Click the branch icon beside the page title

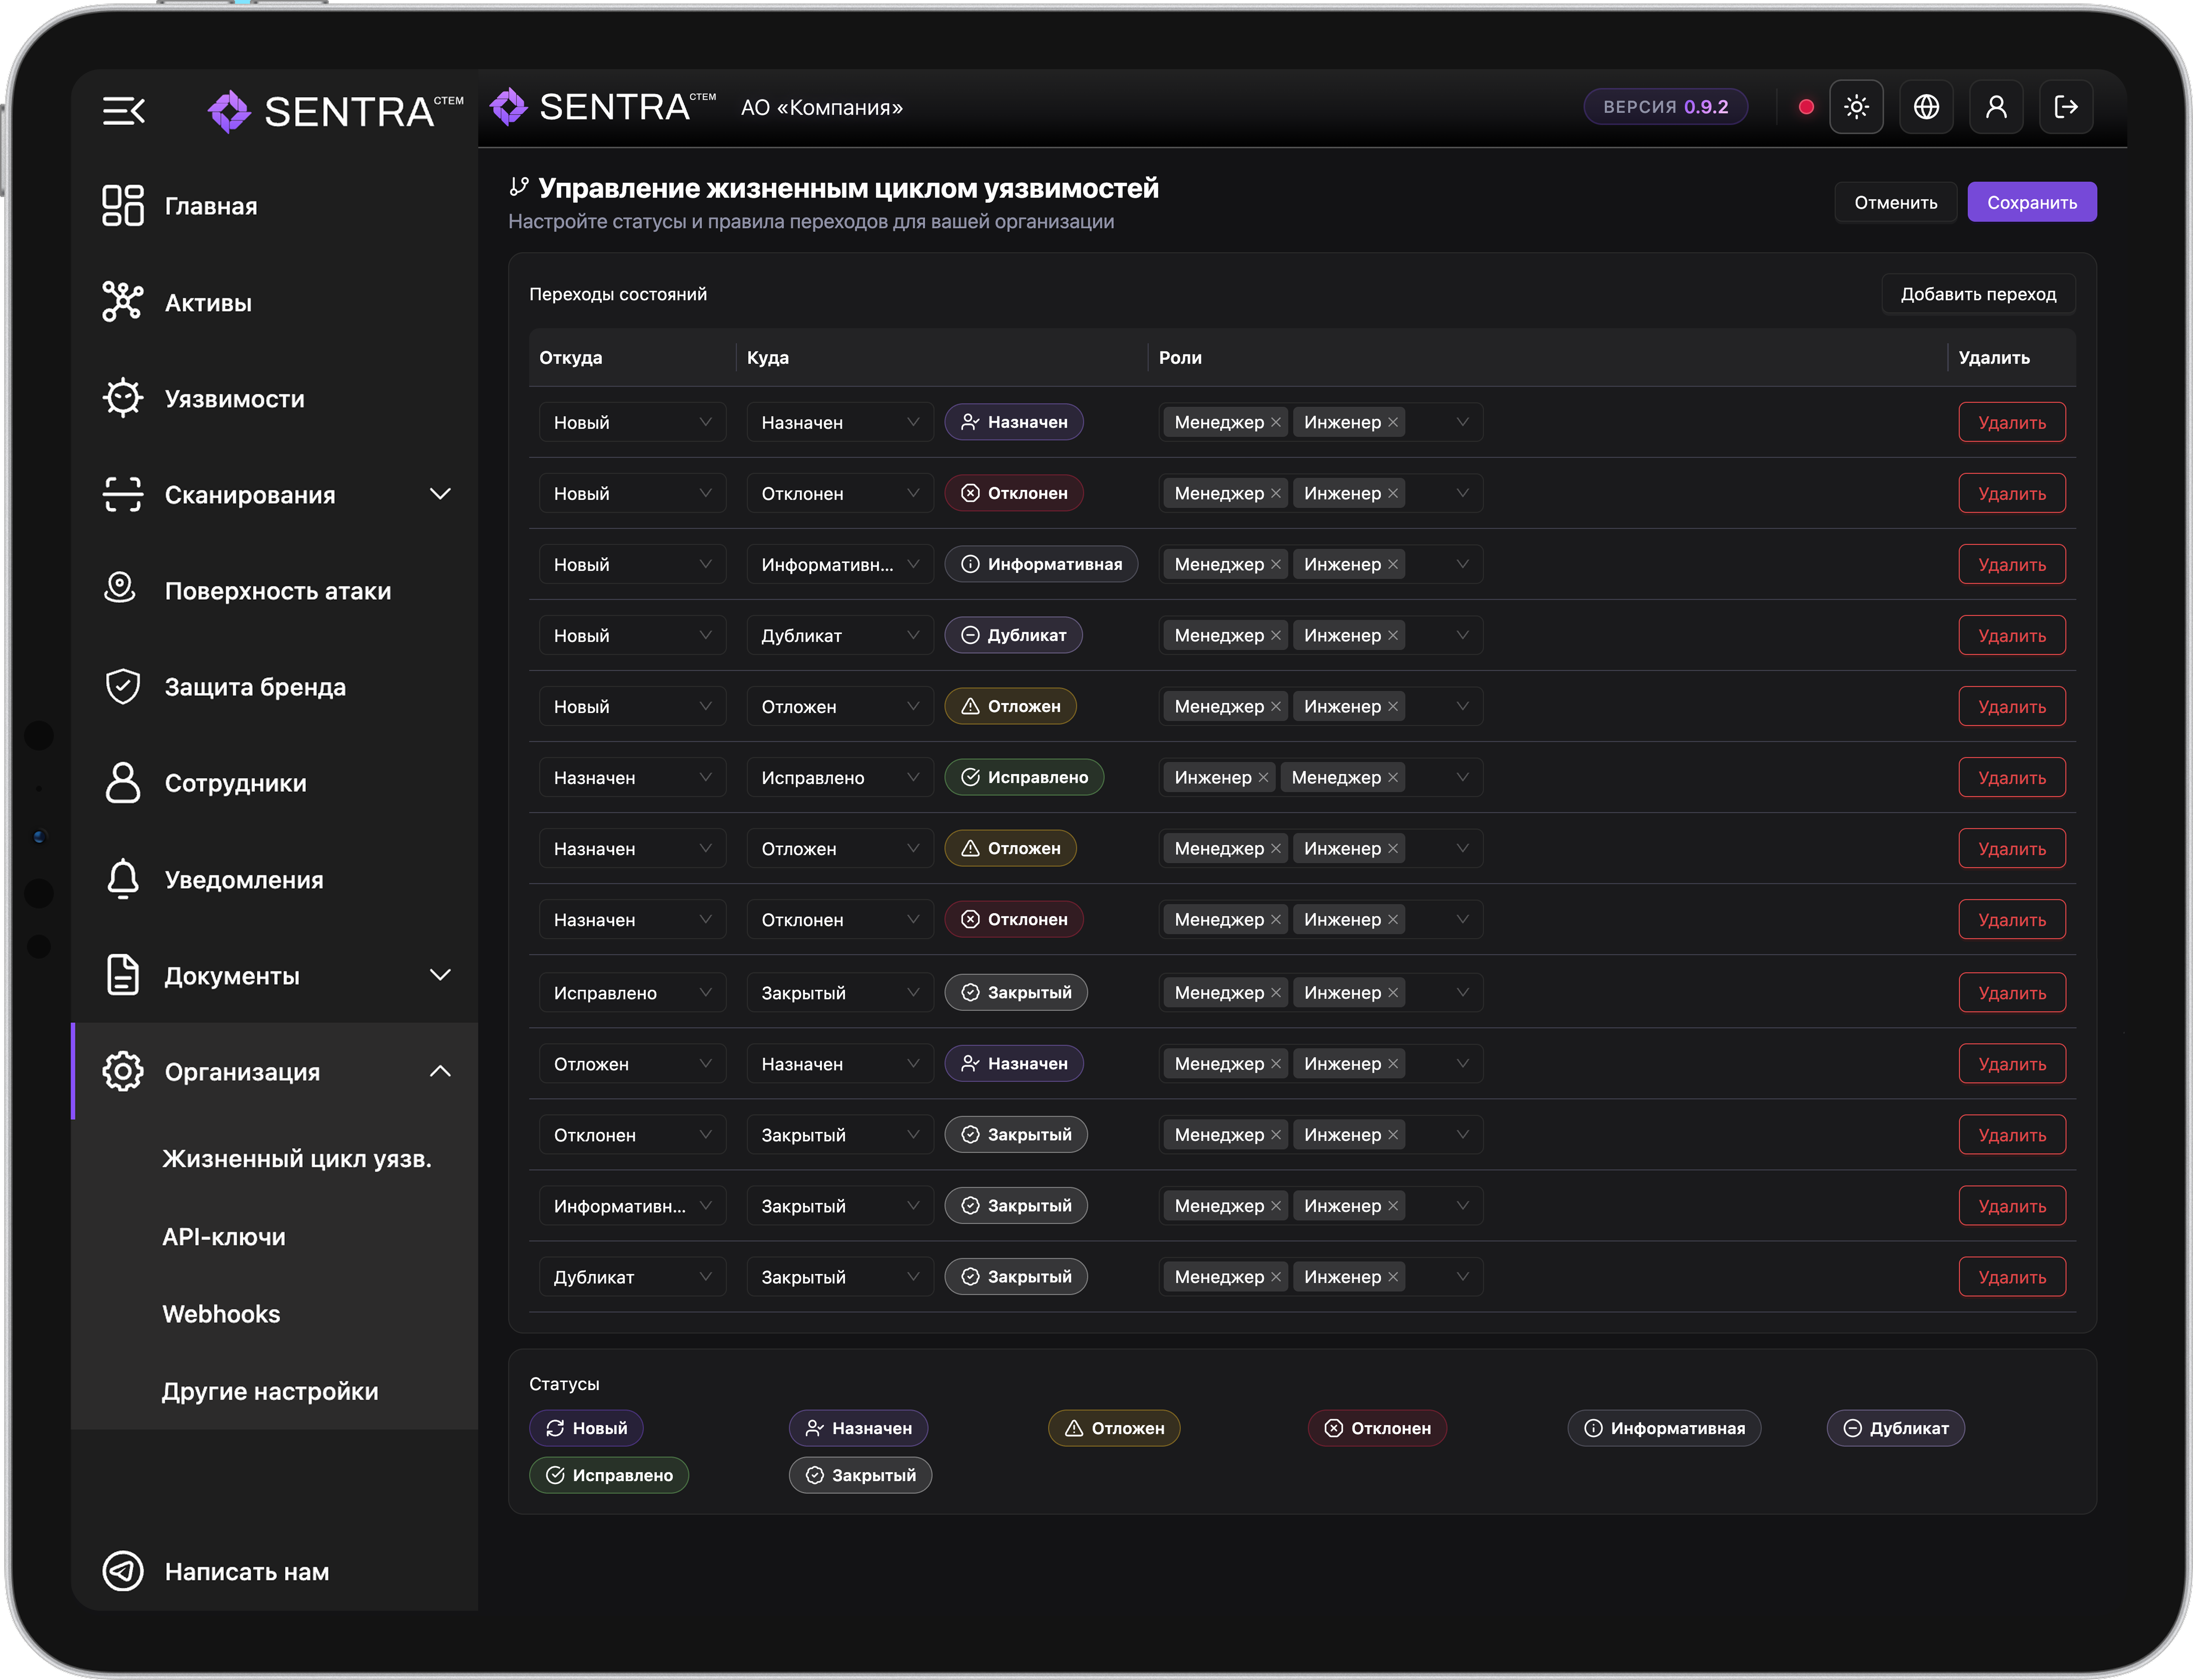[x=519, y=187]
